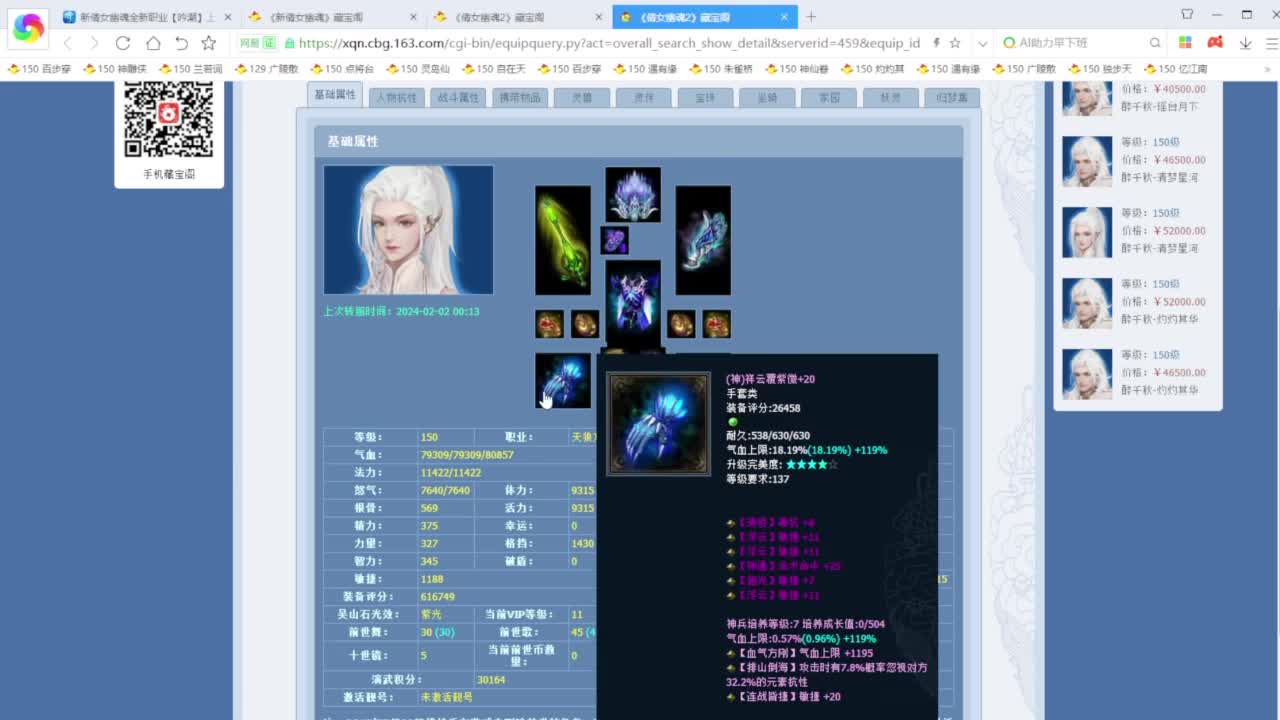Select the 人物抗性 tab

point(395,97)
